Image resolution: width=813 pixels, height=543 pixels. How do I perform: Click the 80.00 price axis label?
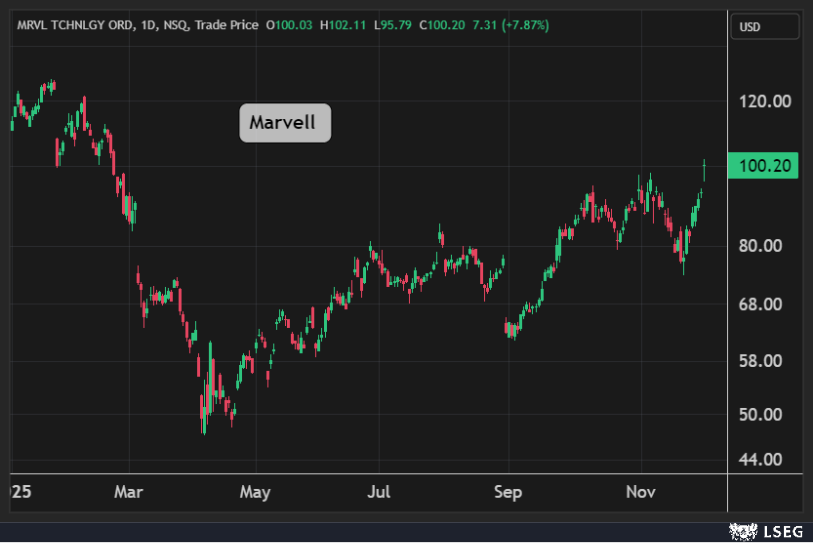tap(764, 246)
